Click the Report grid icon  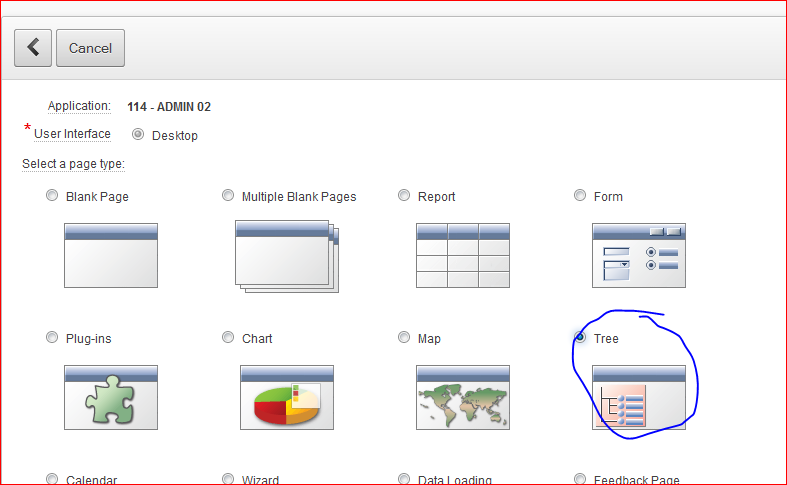click(463, 256)
